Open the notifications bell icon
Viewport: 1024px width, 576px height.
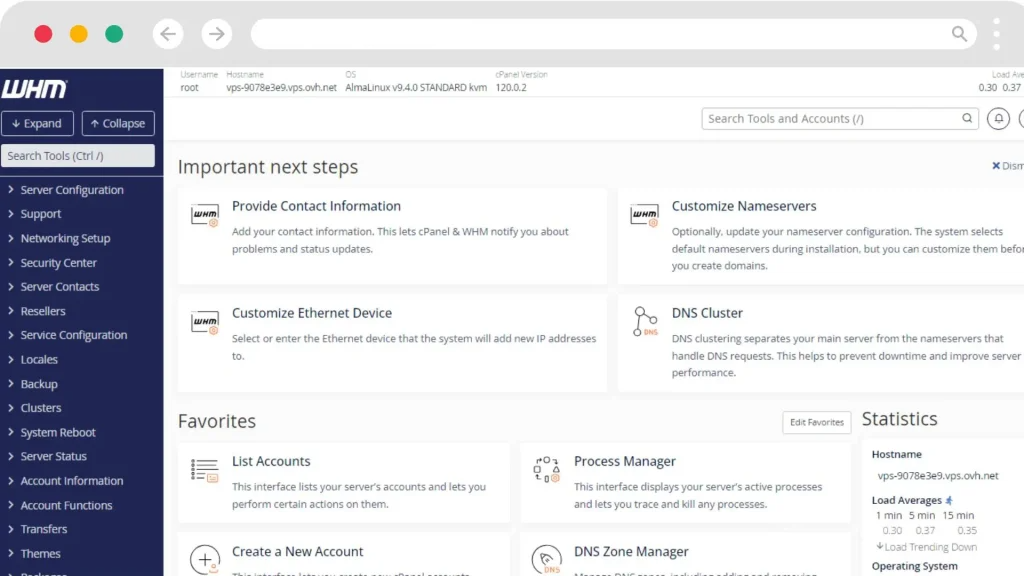(x=998, y=118)
